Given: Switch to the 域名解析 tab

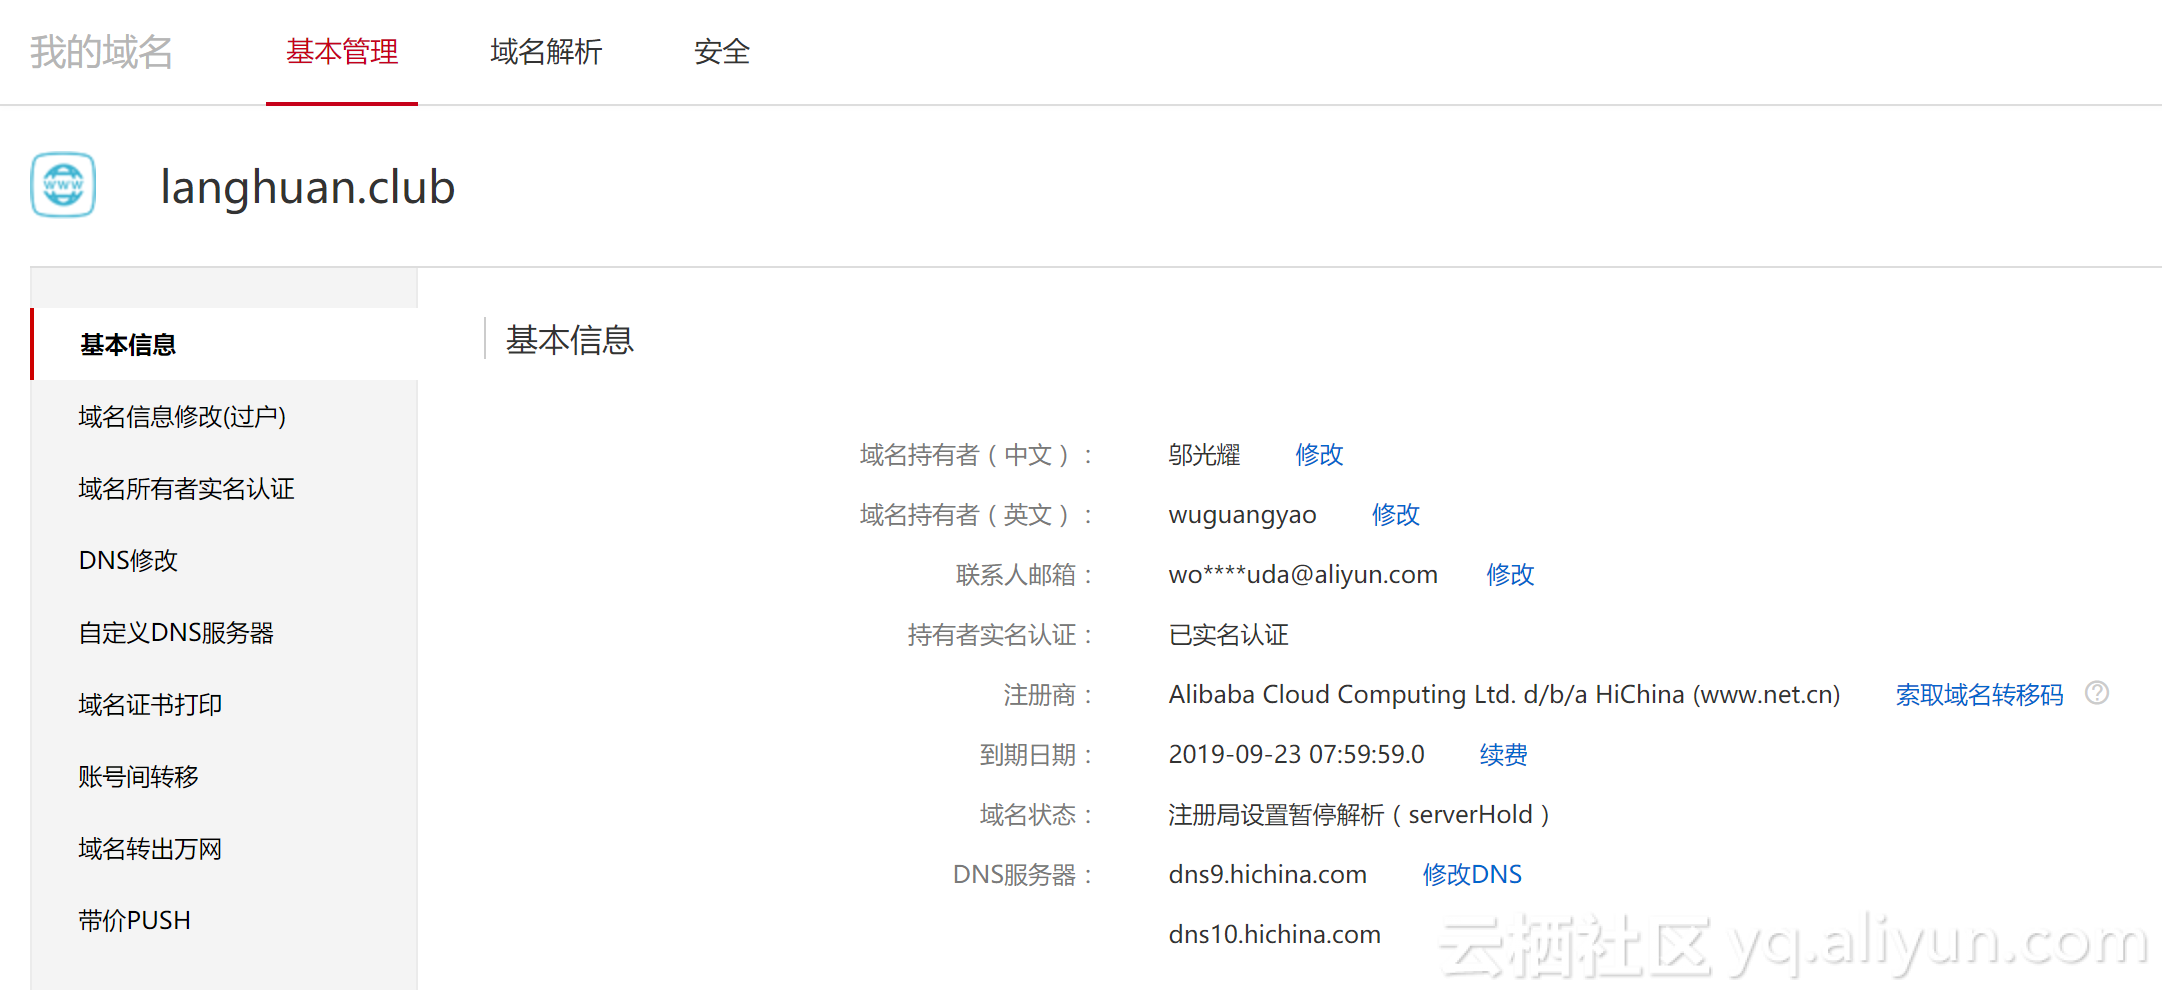Looking at the screenshot, I should point(546,52).
